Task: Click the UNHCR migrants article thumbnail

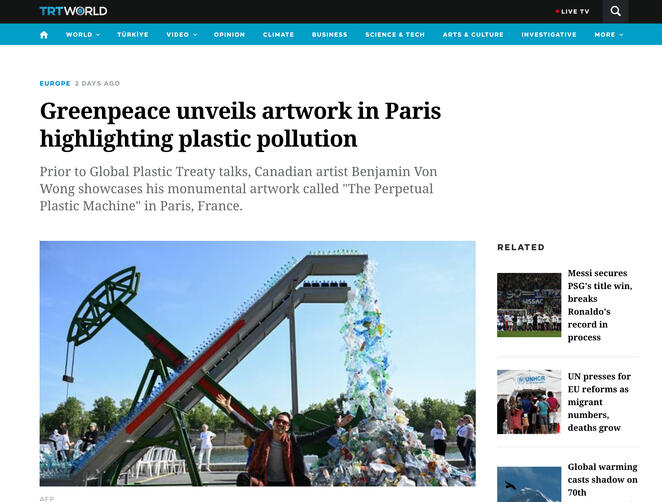Action: tap(529, 402)
